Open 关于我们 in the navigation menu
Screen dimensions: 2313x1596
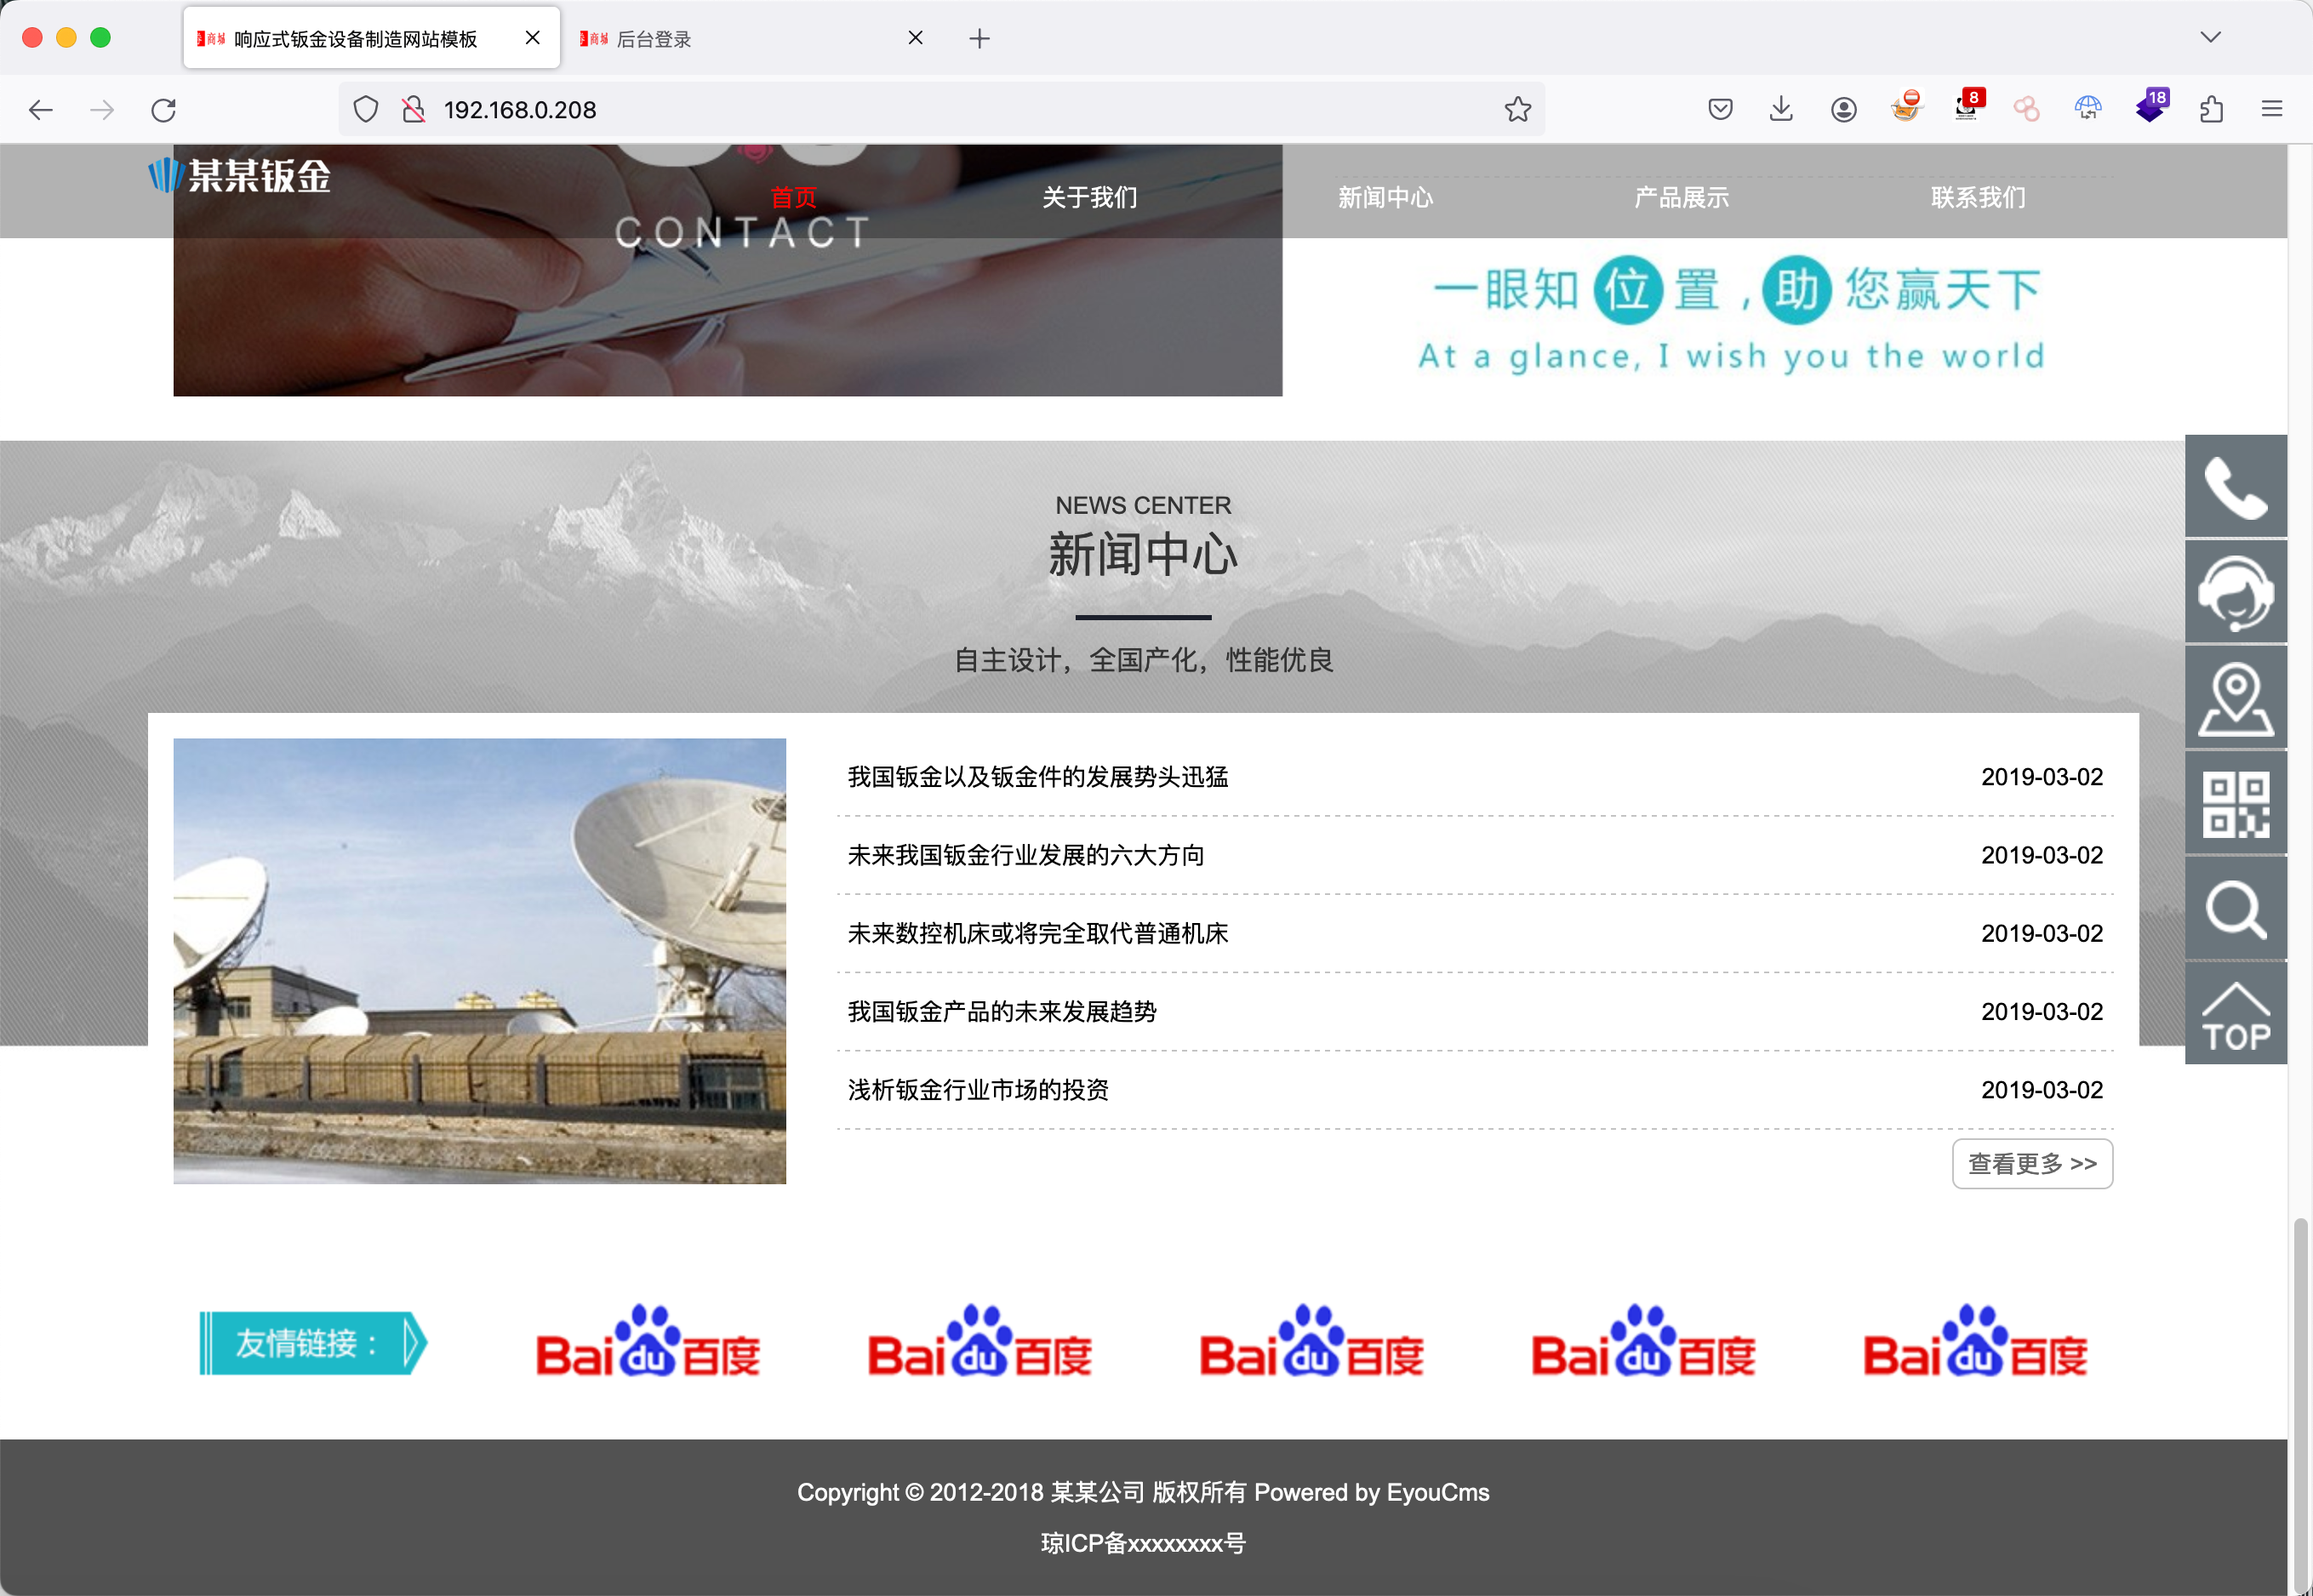coord(1089,197)
